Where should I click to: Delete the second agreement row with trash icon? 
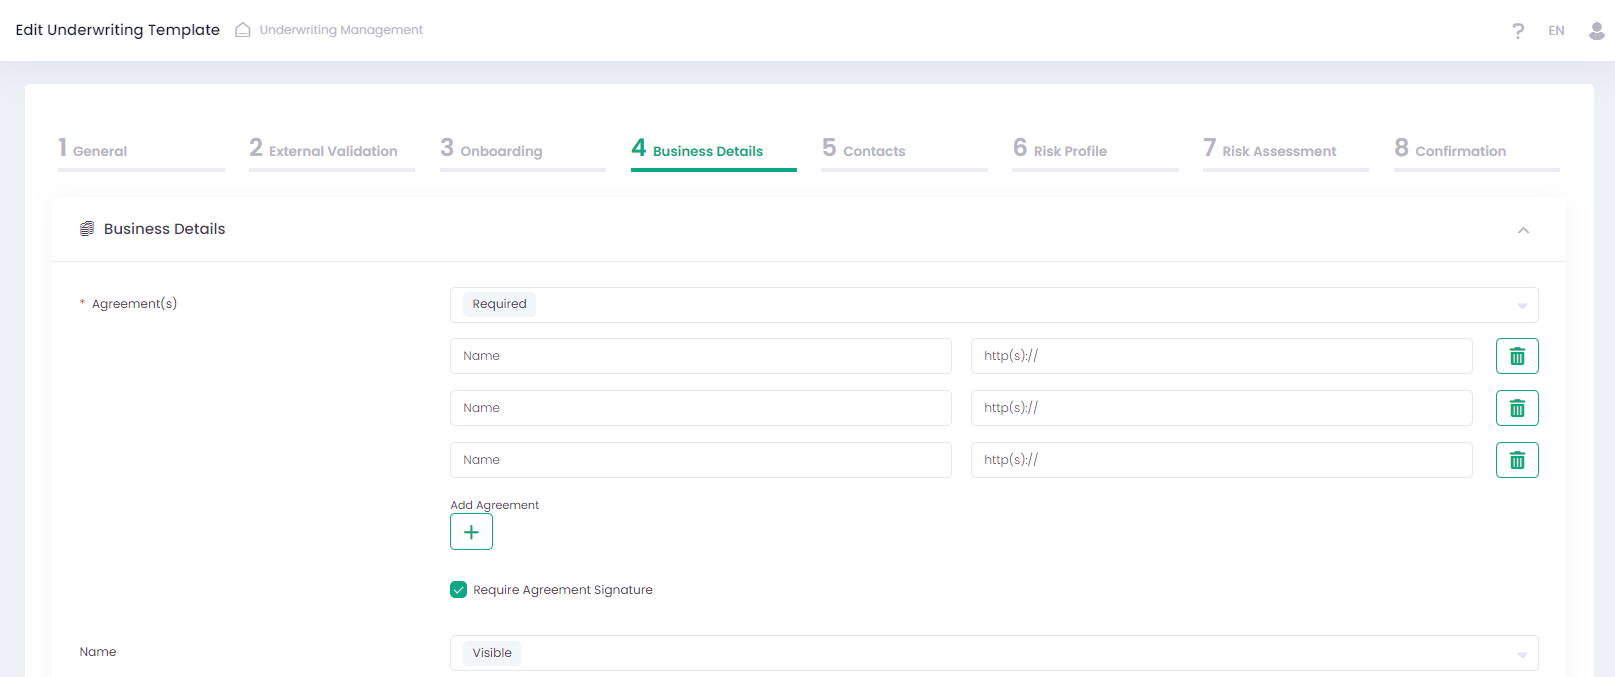tap(1517, 408)
